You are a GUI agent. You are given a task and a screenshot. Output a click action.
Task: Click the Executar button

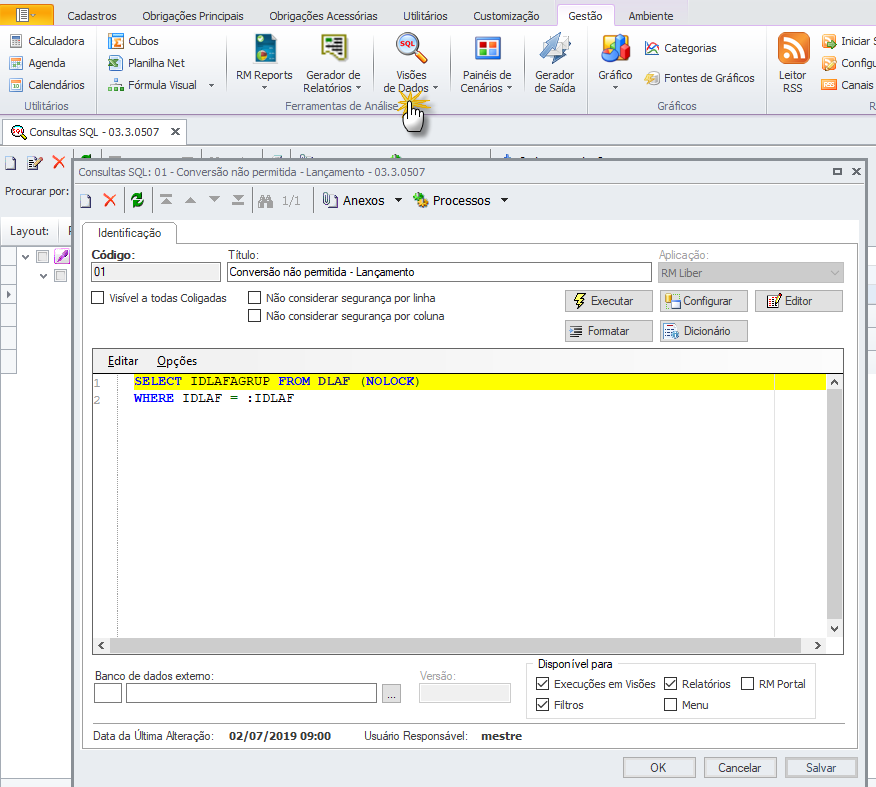(608, 301)
